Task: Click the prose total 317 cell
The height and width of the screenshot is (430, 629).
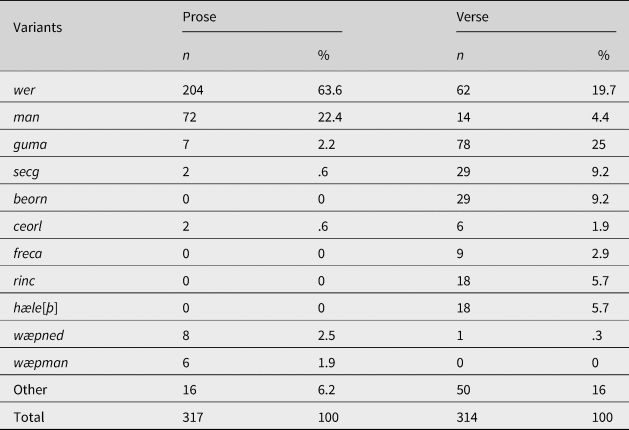Action: click(x=191, y=414)
